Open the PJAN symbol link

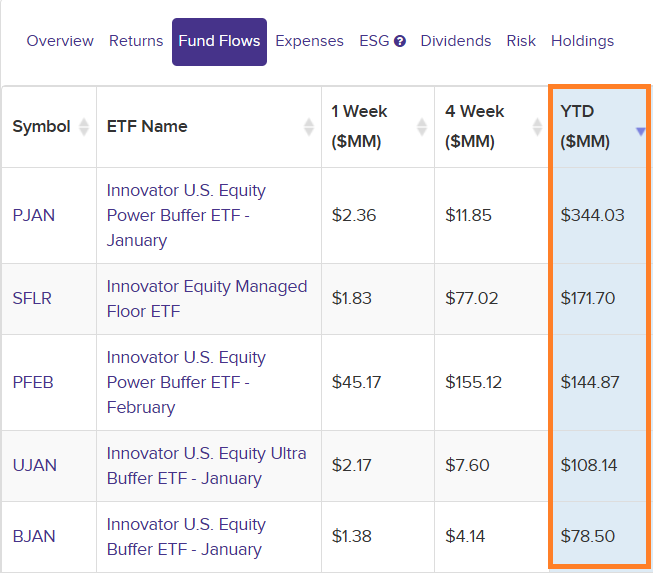coord(34,215)
